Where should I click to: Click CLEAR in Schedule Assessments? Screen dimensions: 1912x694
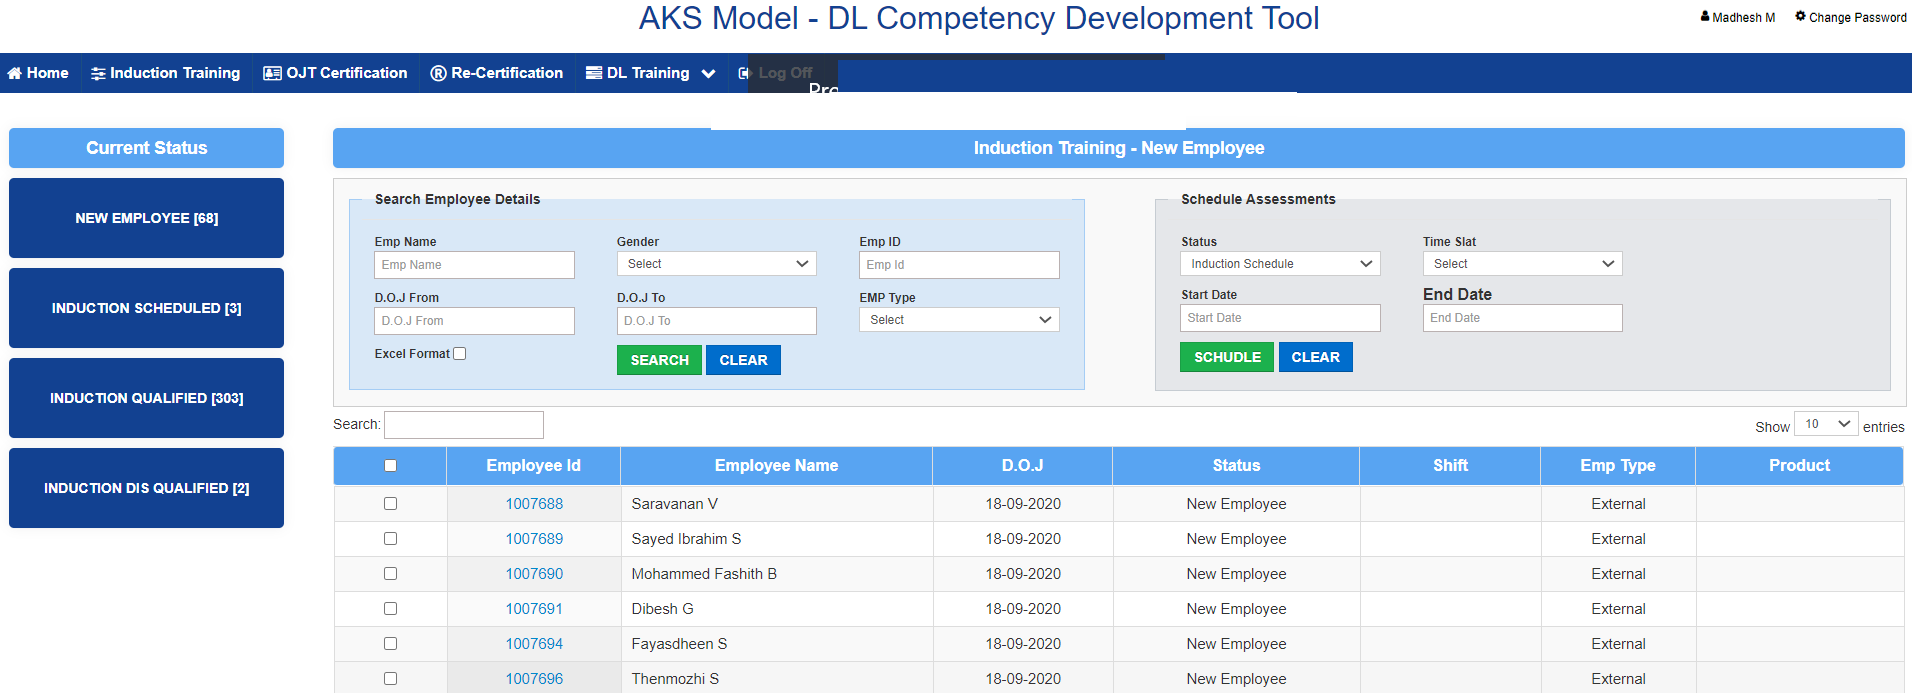point(1315,357)
